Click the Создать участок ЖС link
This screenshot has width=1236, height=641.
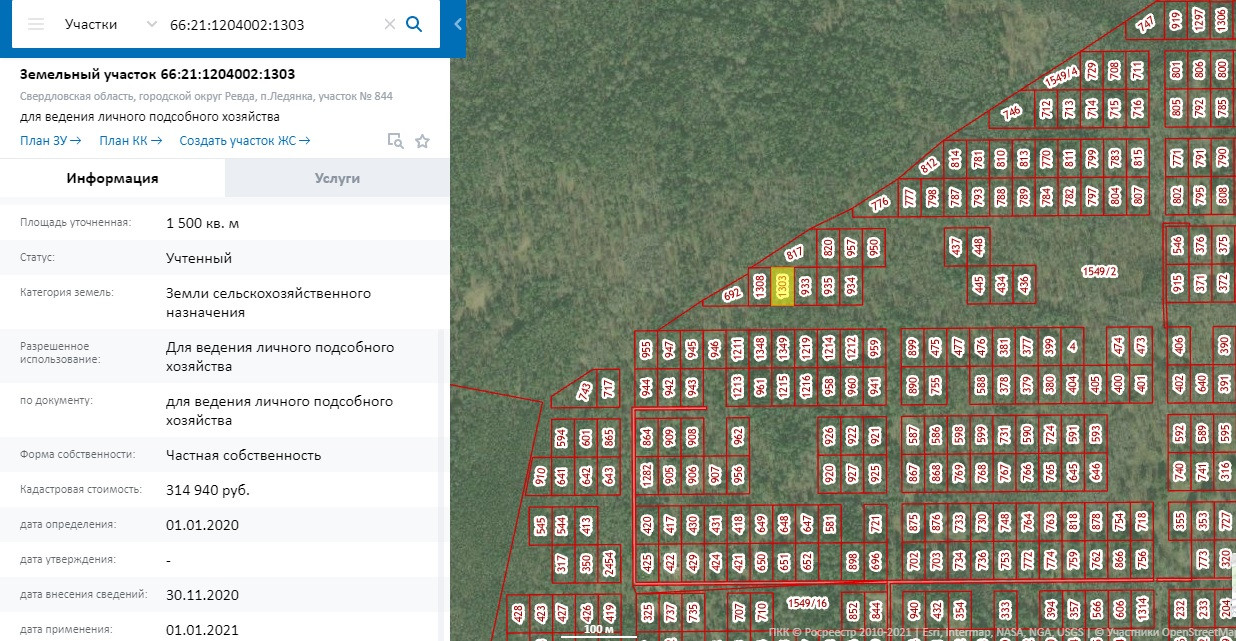[x=244, y=141]
